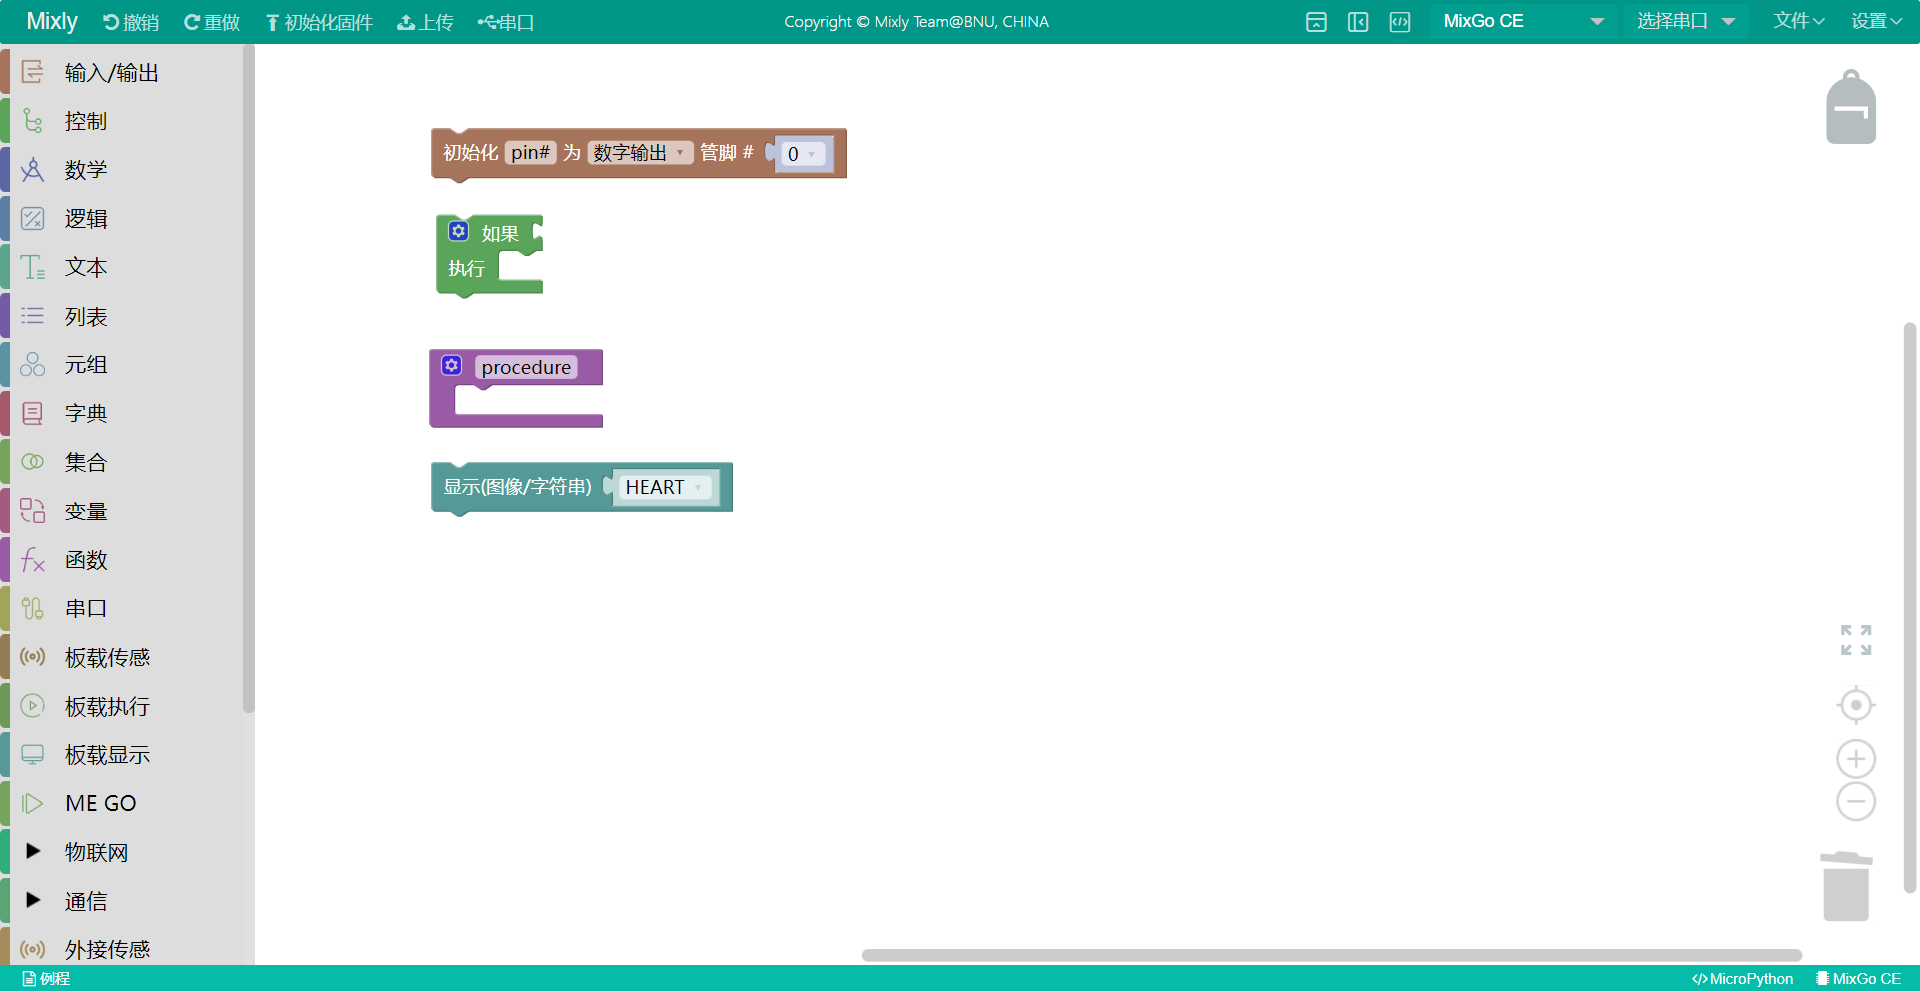The height and width of the screenshot is (991, 1920).
Task: Click 重做 redo button
Action: 212,22
